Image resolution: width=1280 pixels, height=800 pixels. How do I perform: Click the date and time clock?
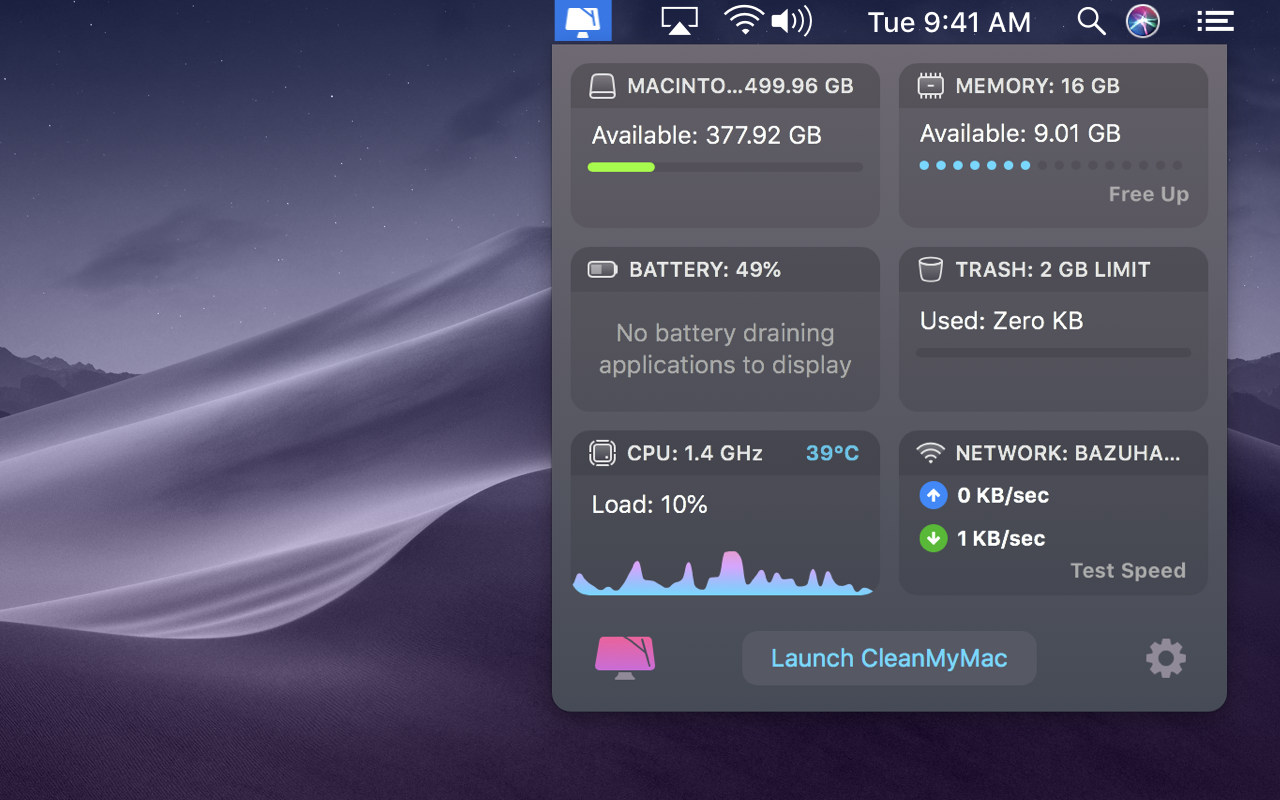click(x=948, y=22)
